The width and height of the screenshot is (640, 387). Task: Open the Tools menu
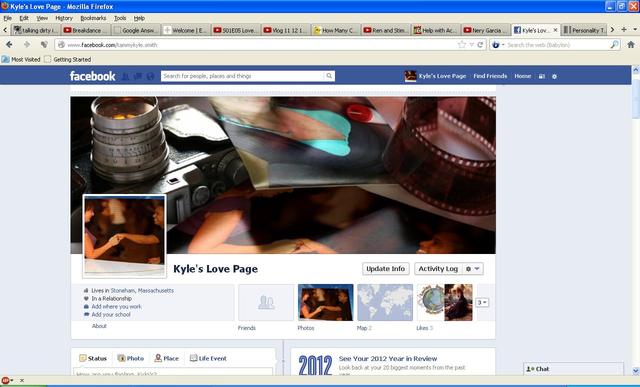click(120, 18)
